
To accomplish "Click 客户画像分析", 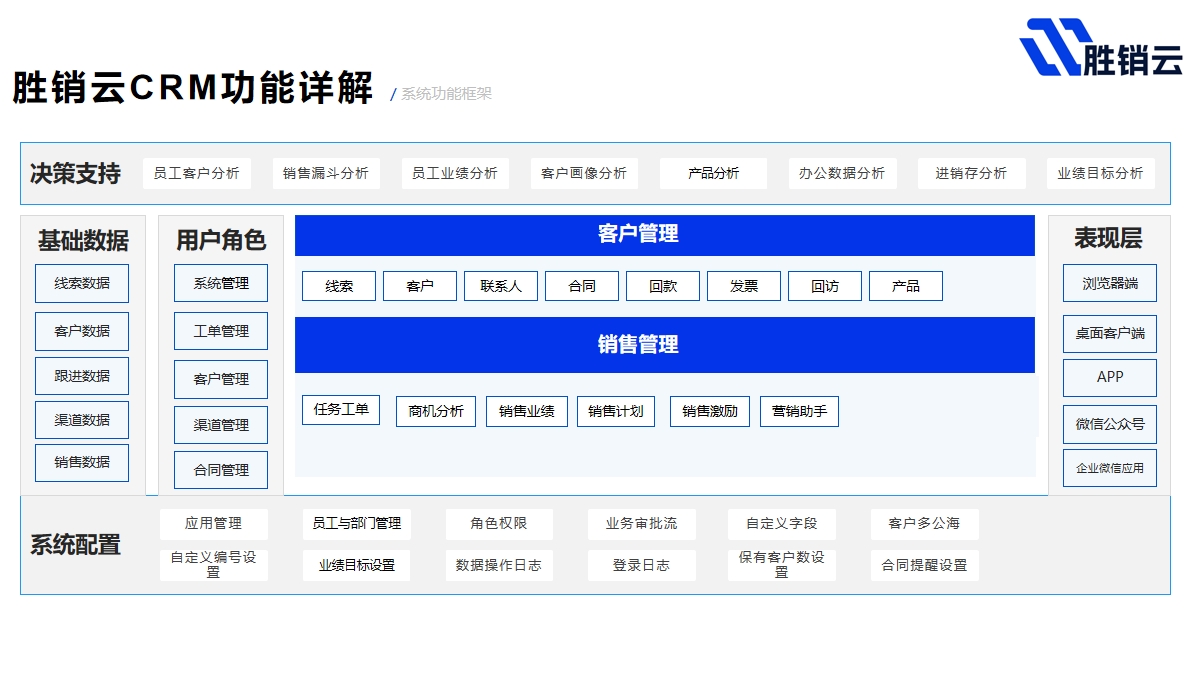I will coord(584,173).
